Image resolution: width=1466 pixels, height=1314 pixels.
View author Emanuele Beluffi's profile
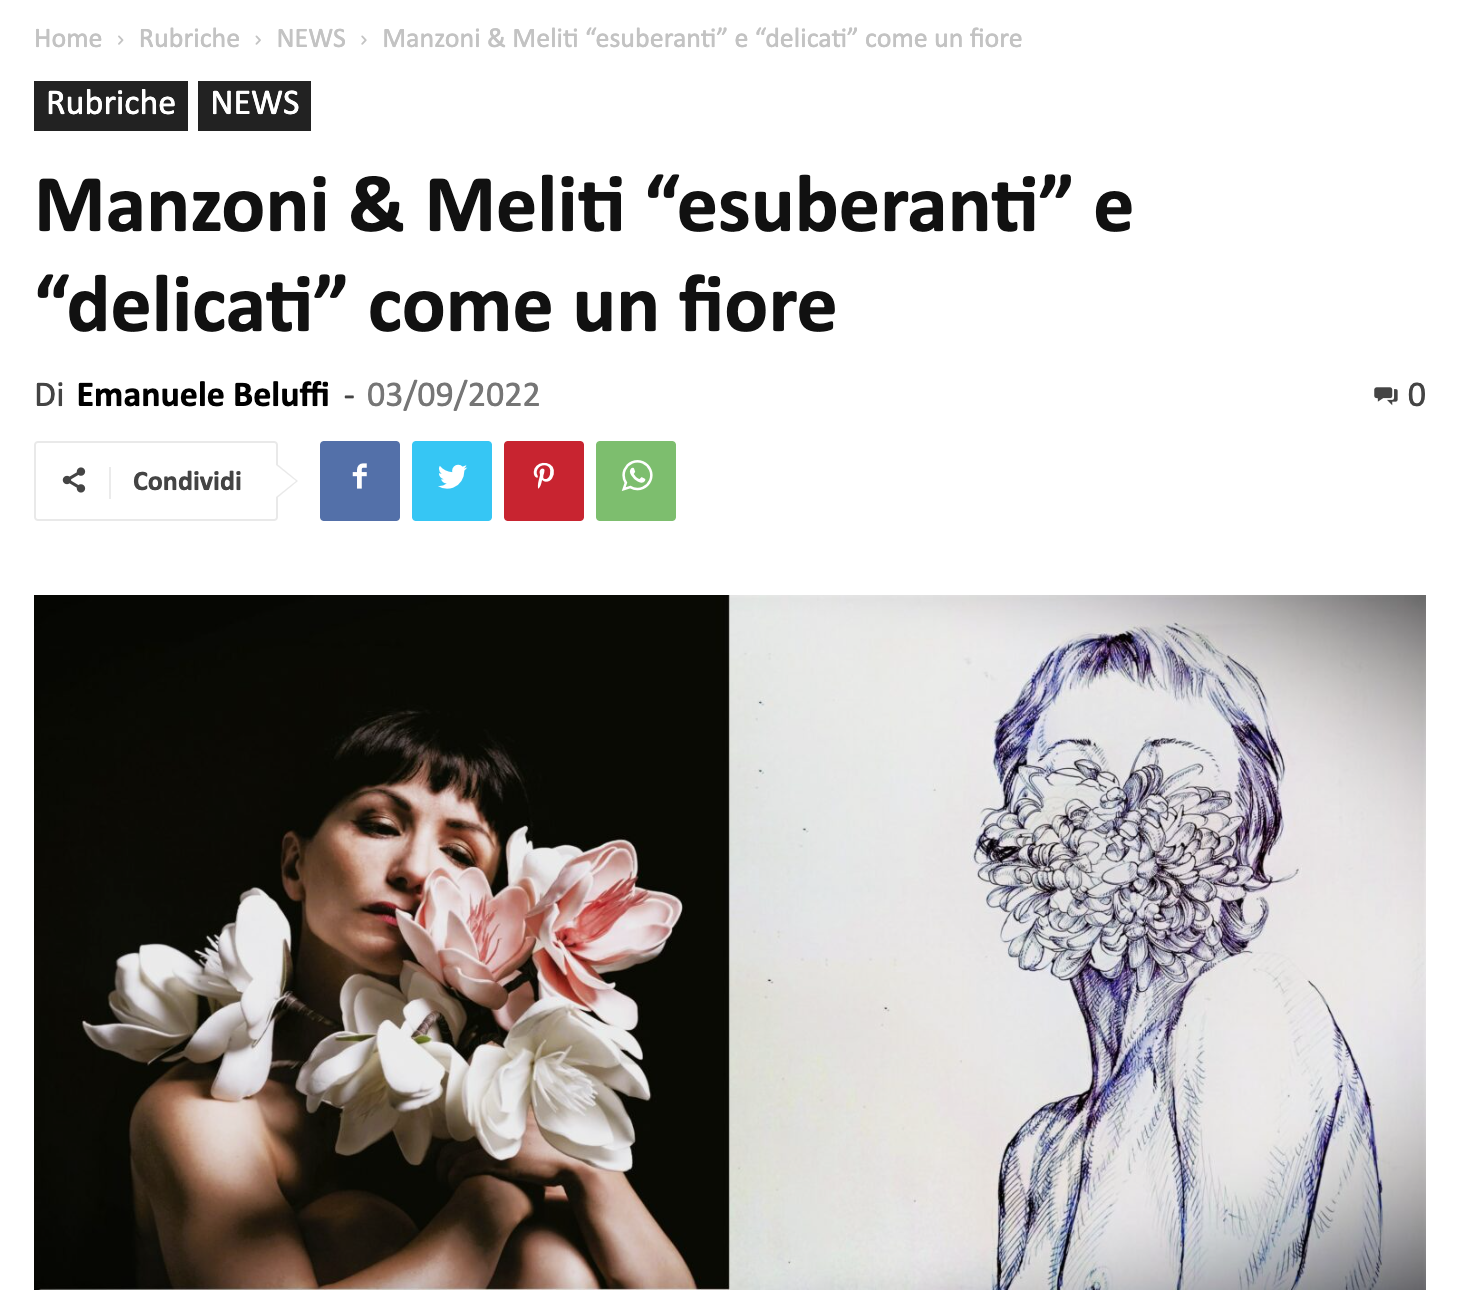point(203,395)
